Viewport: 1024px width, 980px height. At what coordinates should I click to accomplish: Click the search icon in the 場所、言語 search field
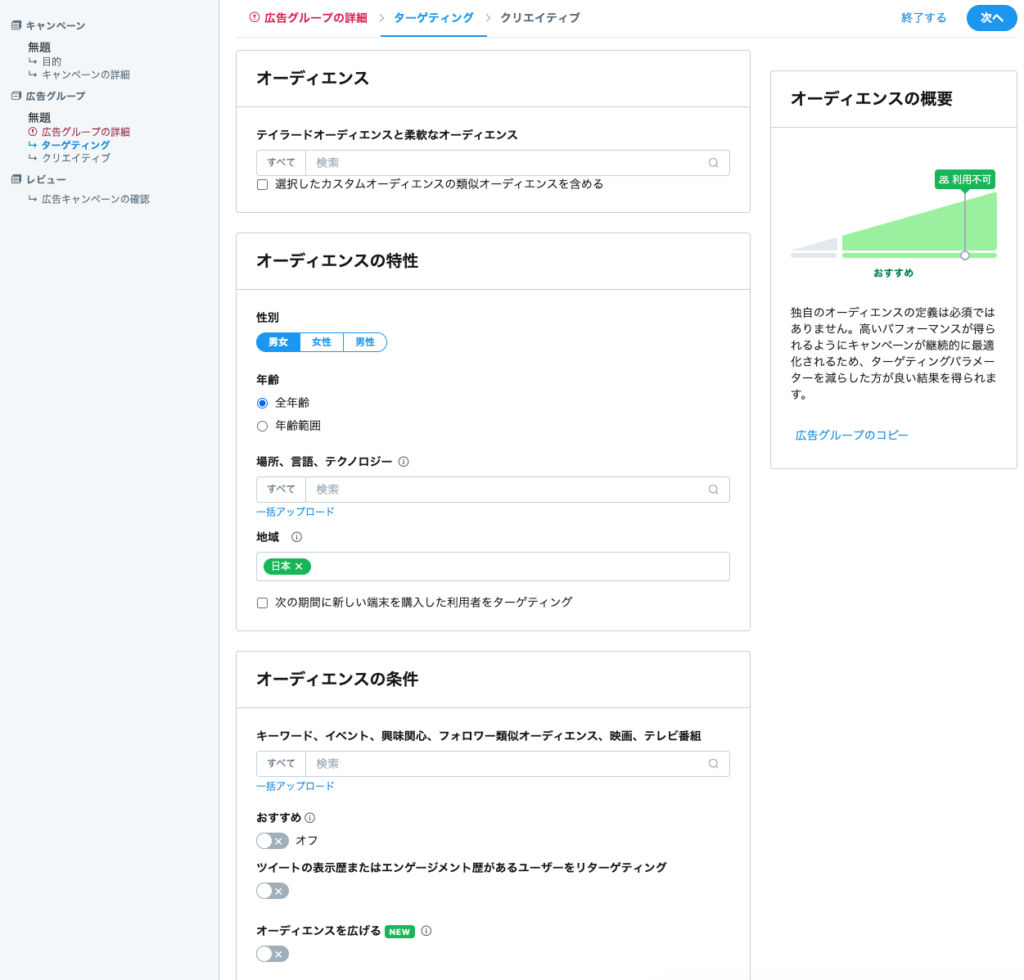[713, 490]
